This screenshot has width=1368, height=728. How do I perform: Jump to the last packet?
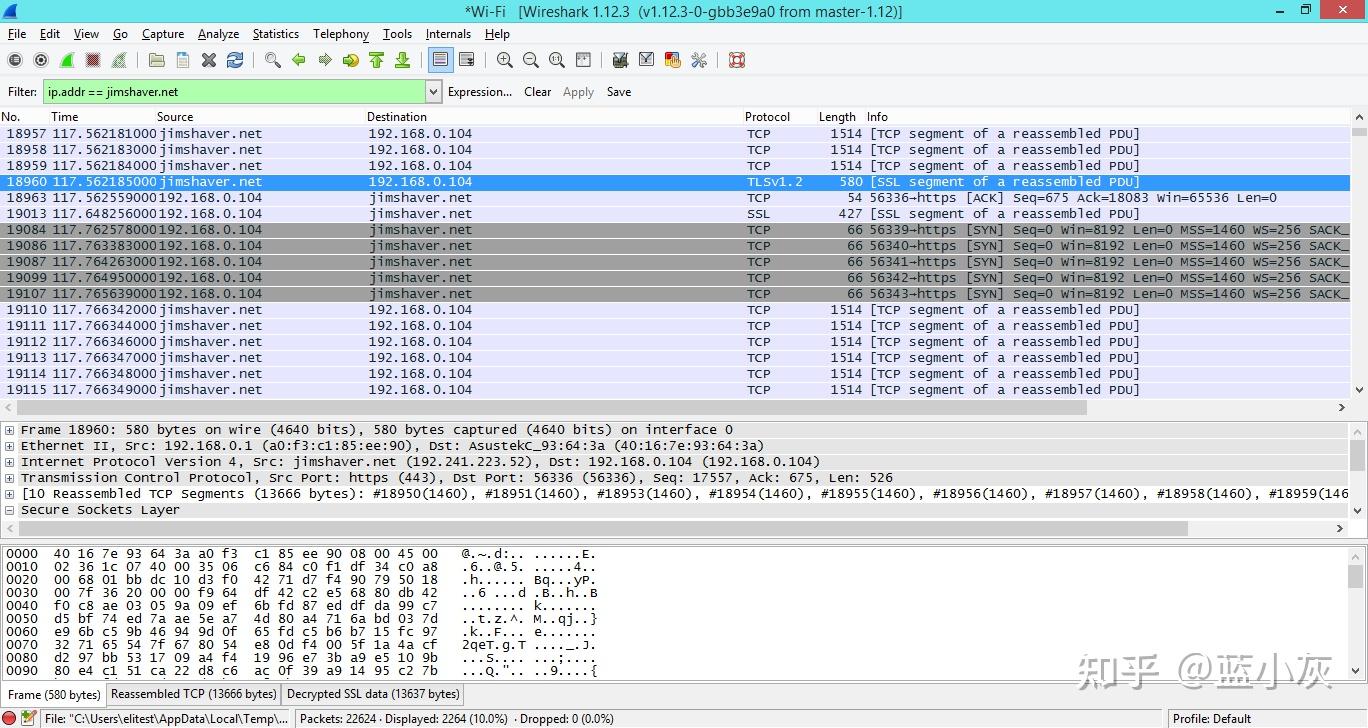click(402, 60)
